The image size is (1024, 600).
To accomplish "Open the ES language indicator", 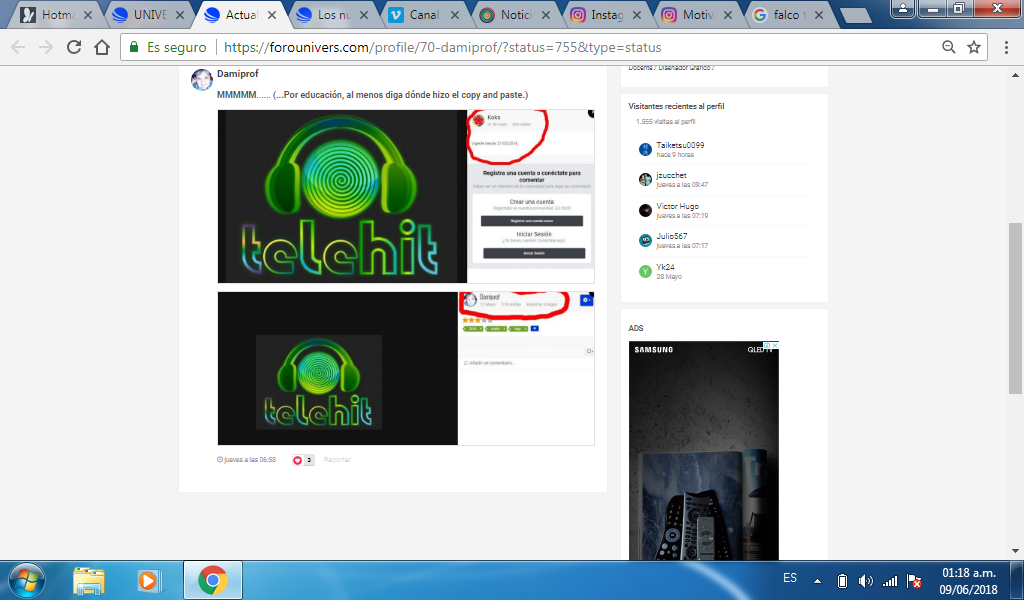I will pyautogui.click(x=790, y=578).
